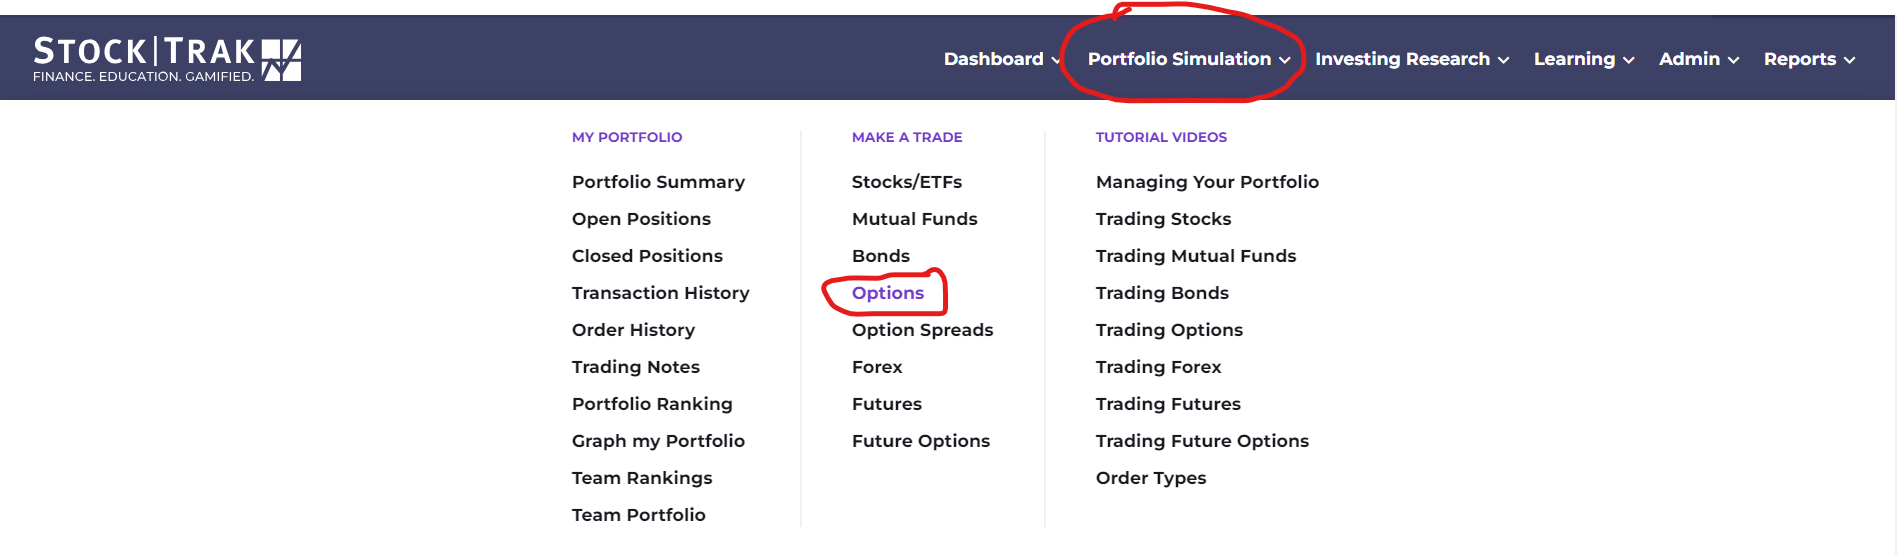Open Managing Your Portfolio tutorial
The height and width of the screenshot is (555, 1897).
(1207, 182)
